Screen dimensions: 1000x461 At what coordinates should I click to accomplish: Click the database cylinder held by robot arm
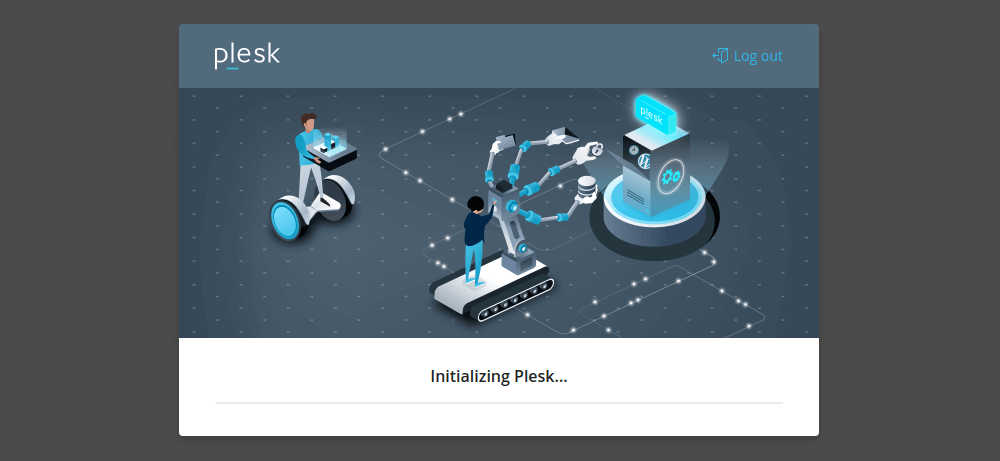click(586, 188)
